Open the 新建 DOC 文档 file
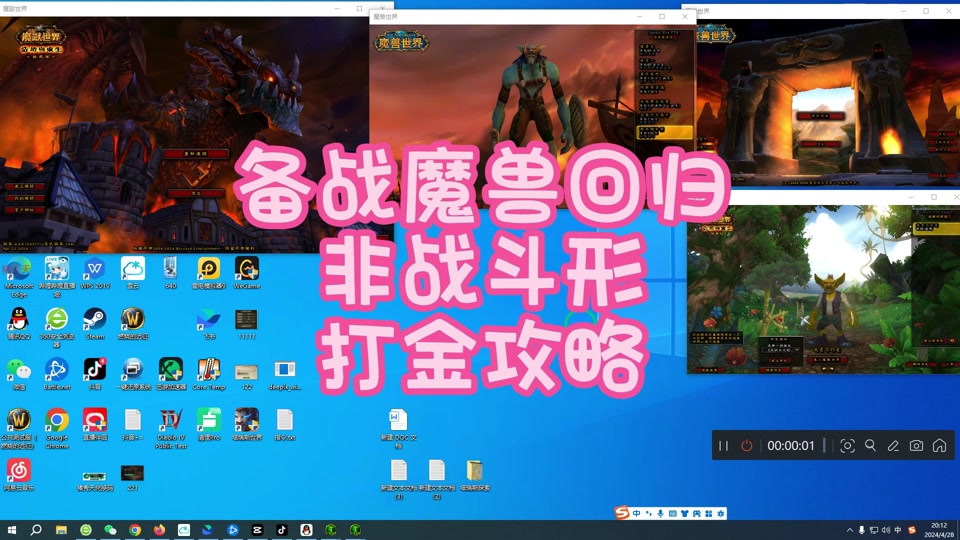Screen dimensions: 960x540 click(x=398, y=429)
